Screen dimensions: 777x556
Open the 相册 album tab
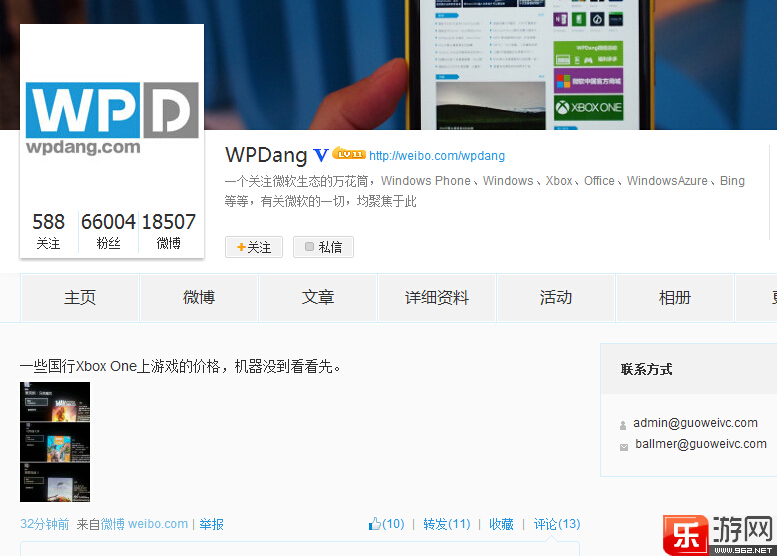674,298
